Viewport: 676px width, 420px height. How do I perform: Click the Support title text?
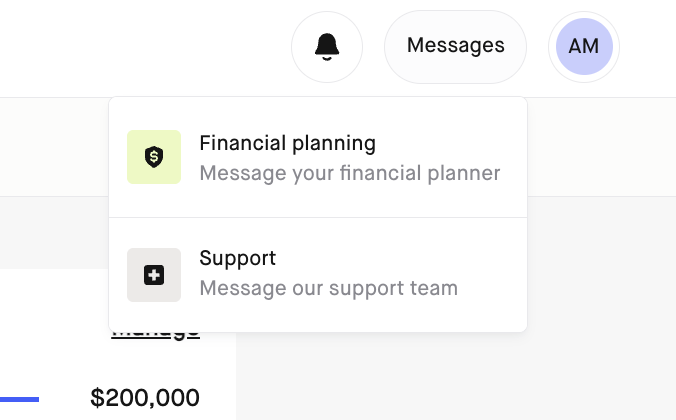[238, 258]
